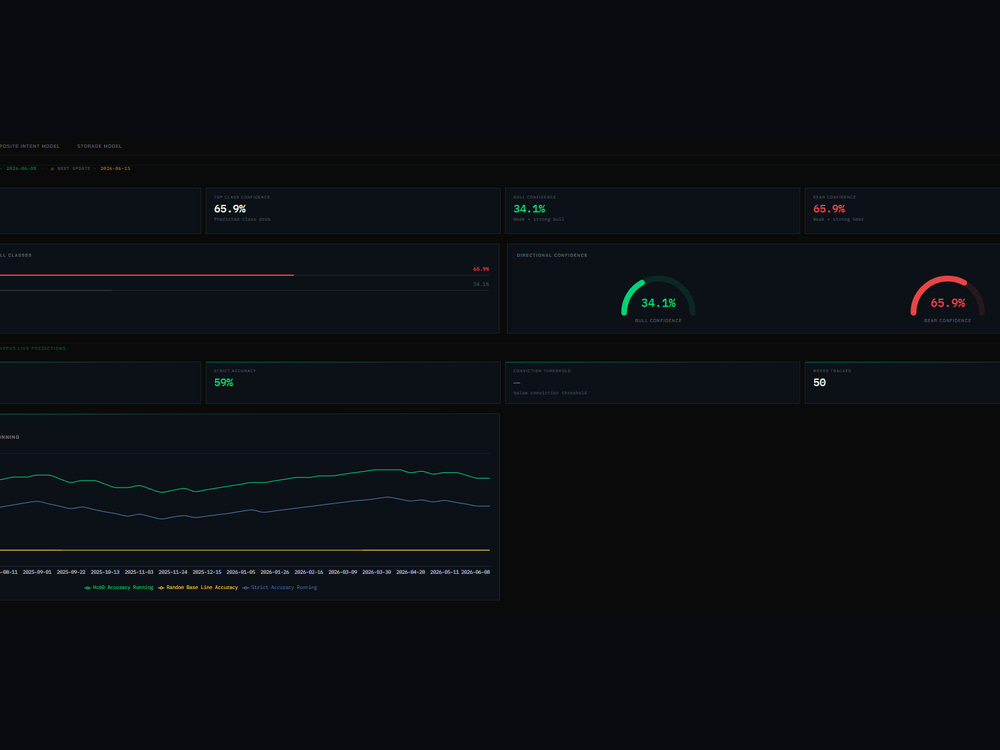The height and width of the screenshot is (750, 1000).
Task: Click the red 65.9% value inside bear gauge
Action: click(x=948, y=303)
